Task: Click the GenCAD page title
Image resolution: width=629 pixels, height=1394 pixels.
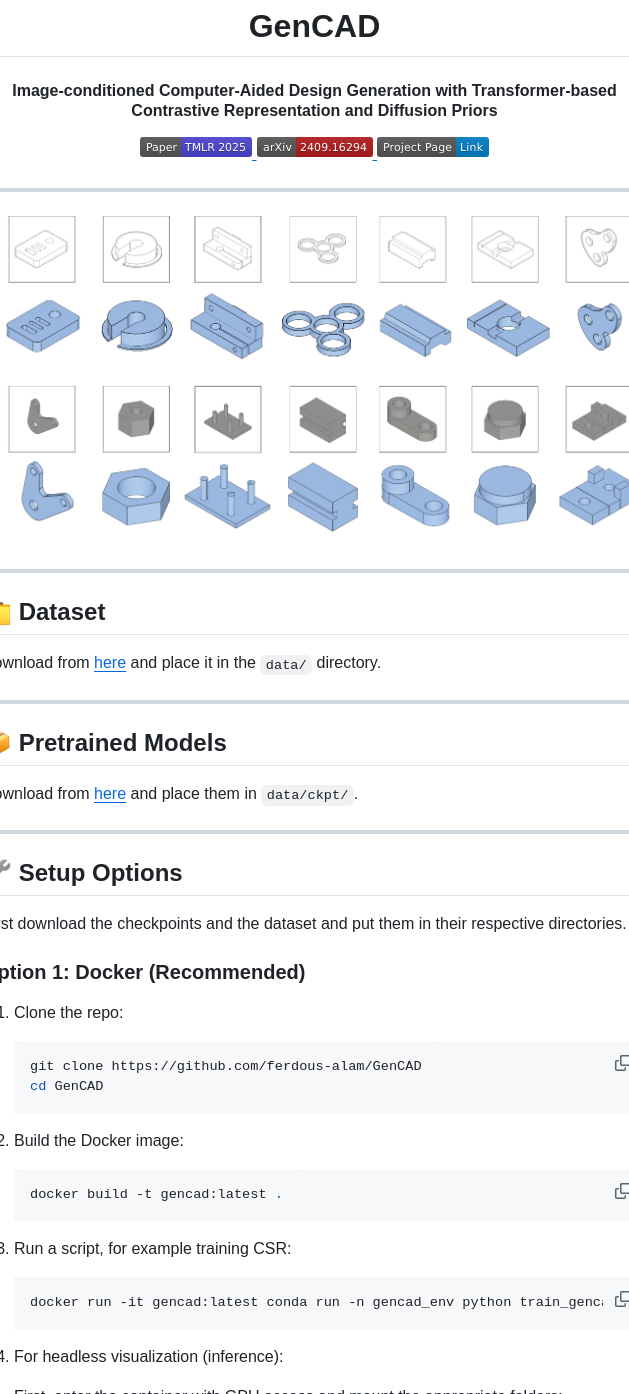Action: pos(314,26)
